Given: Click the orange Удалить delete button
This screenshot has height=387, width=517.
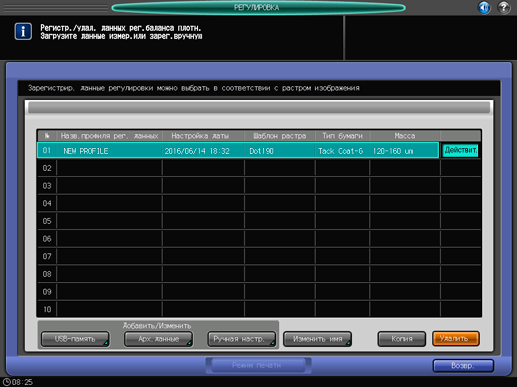Looking at the screenshot, I should click(456, 339).
